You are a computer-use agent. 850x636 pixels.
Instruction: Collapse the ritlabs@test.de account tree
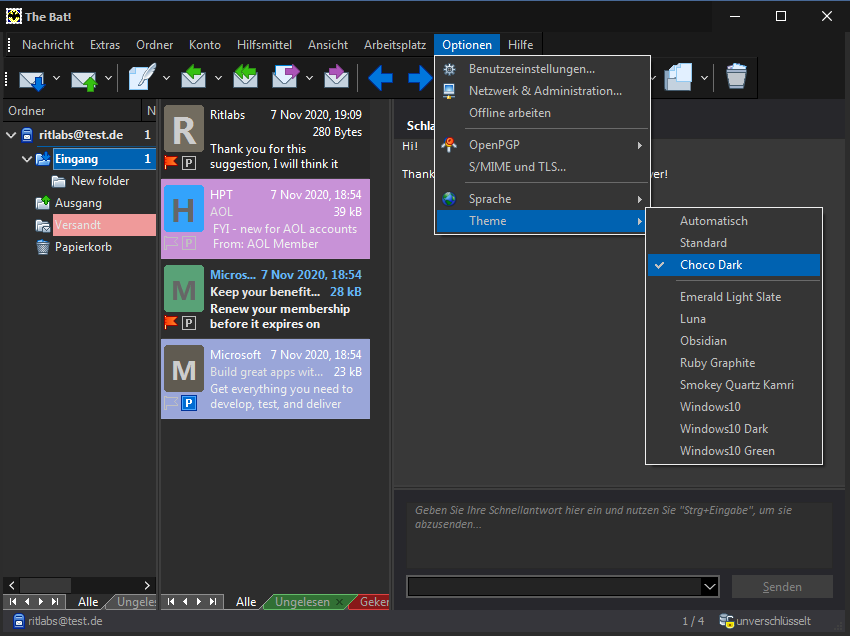11,135
